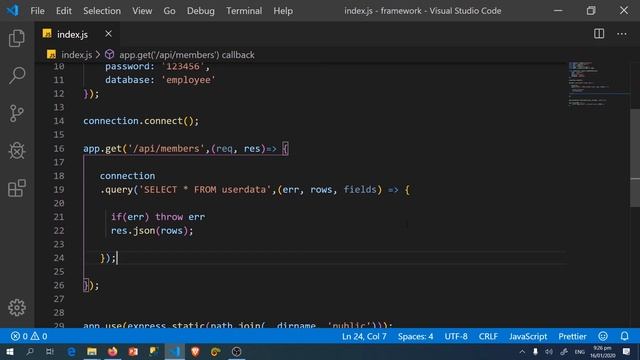
Task: Change the CRLF line ending
Action: point(488,336)
